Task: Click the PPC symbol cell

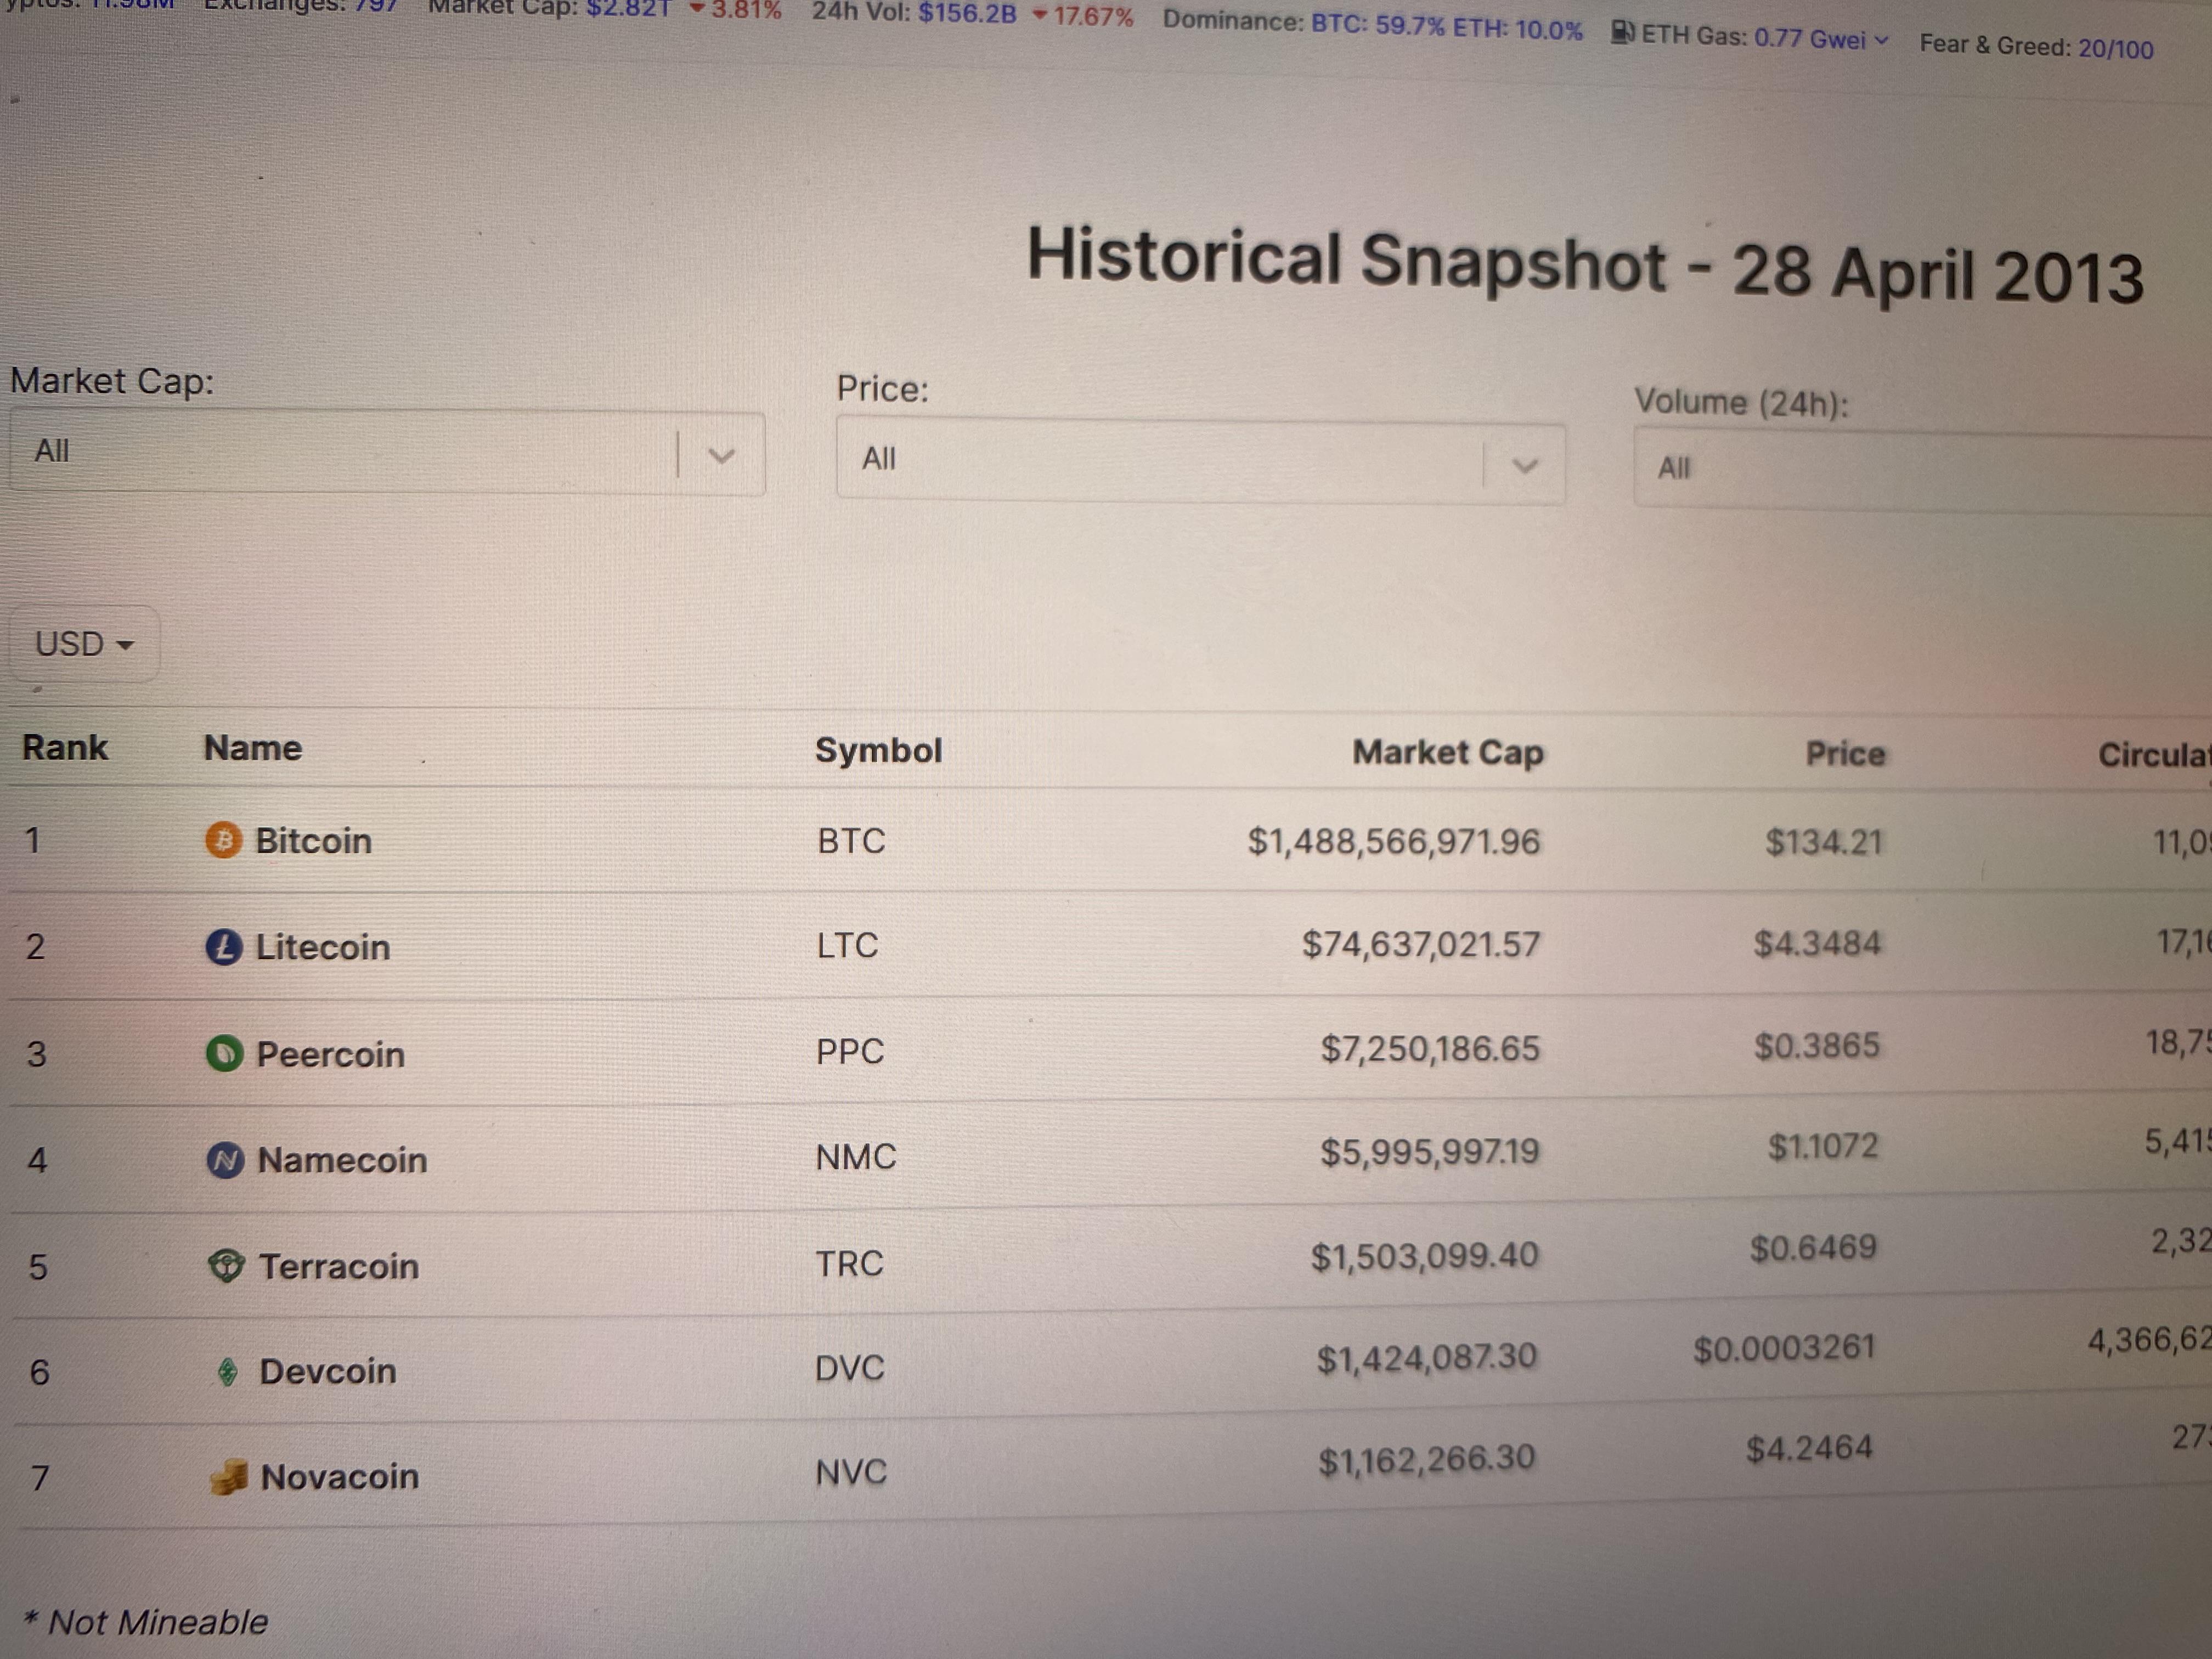Action: click(850, 1051)
